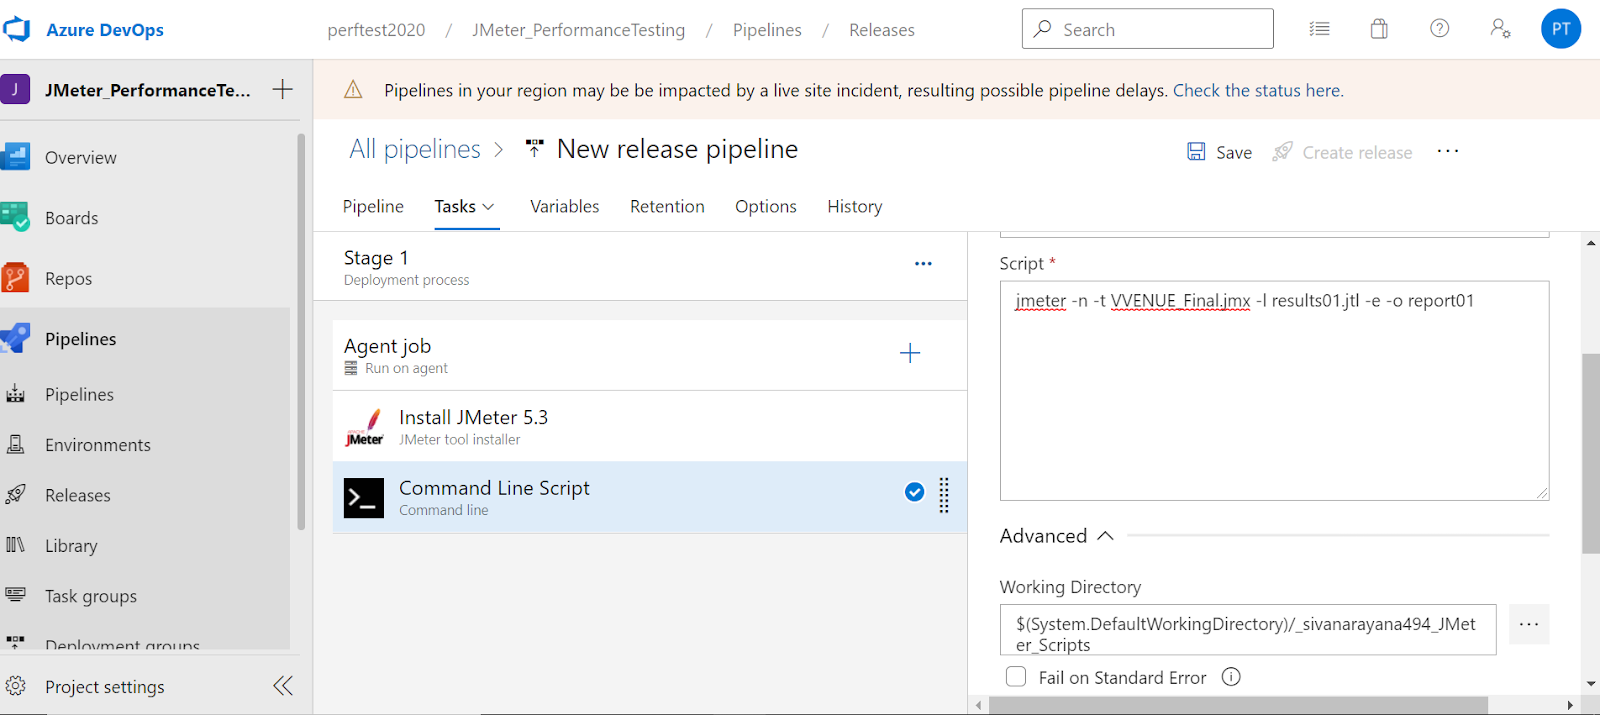
Task: Switch to the History tab
Action: tap(855, 206)
